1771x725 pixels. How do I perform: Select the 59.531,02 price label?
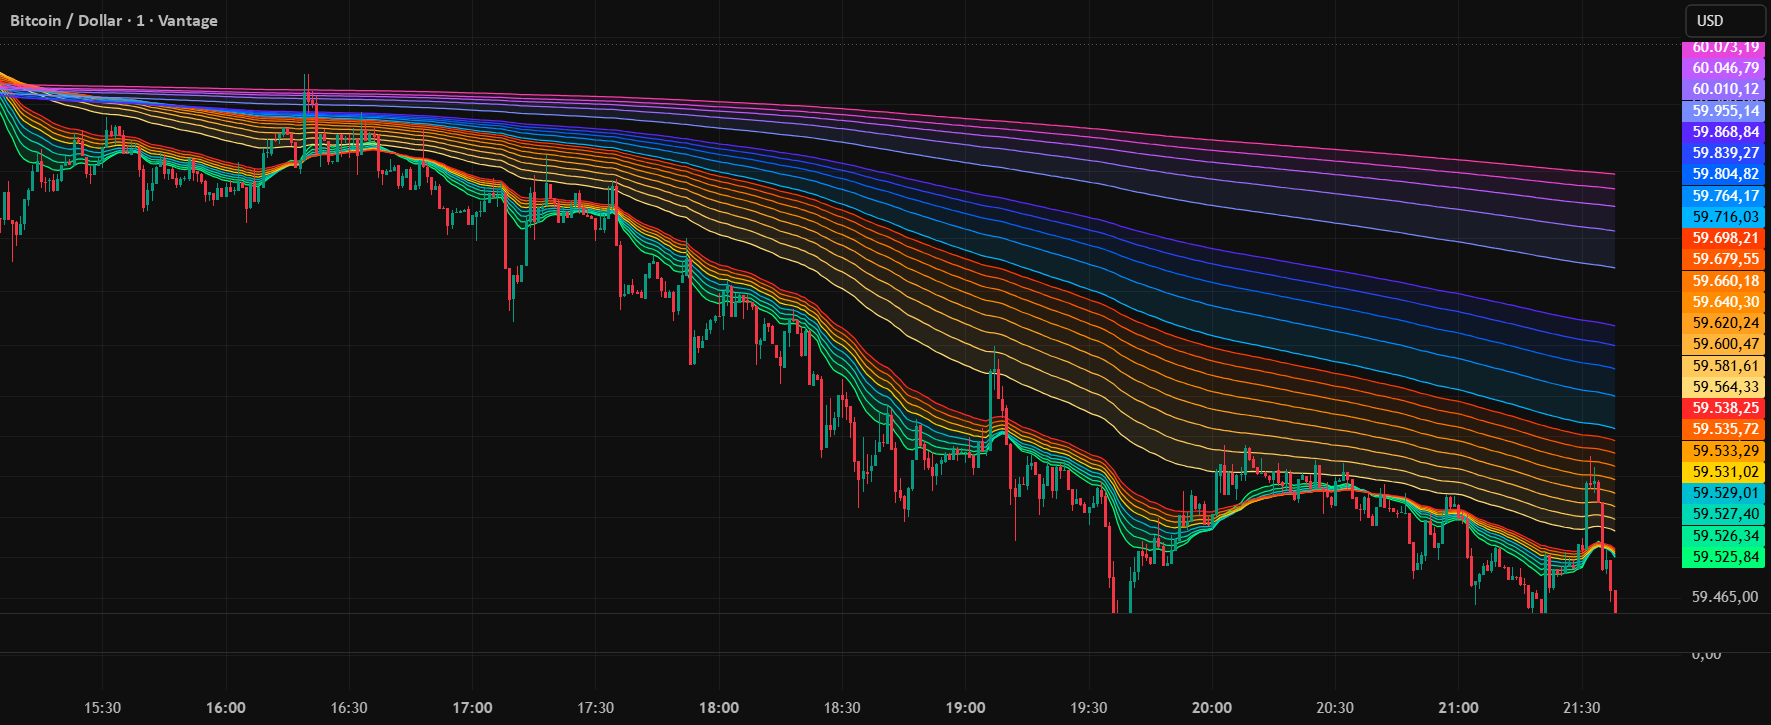point(1725,472)
